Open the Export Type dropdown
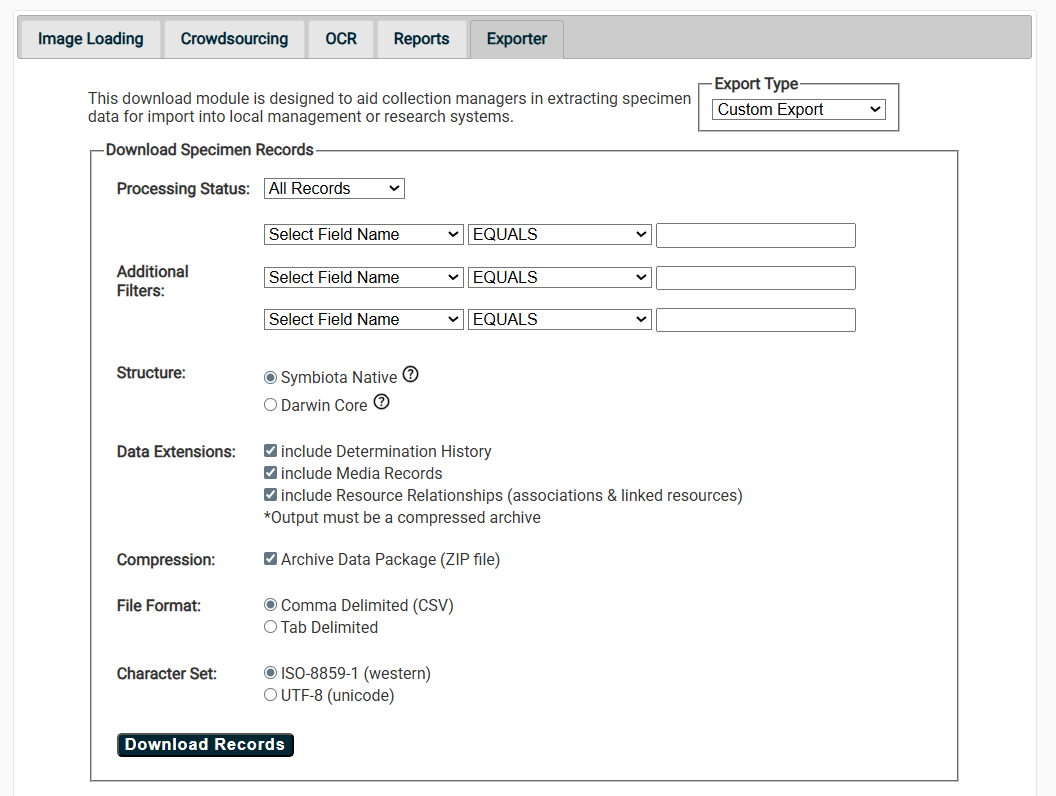1056x796 pixels. (798, 109)
